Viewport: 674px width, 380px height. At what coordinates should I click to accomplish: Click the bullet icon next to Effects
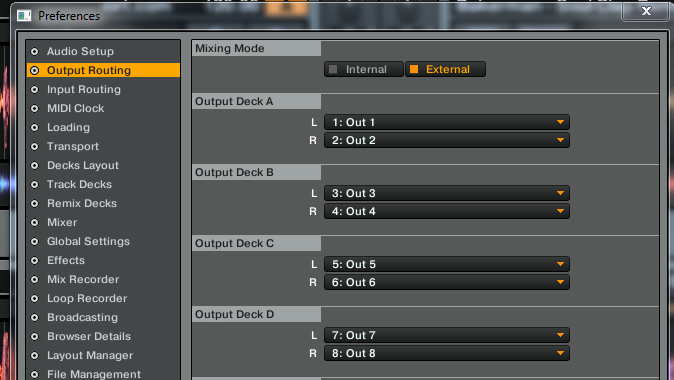tap(34, 260)
